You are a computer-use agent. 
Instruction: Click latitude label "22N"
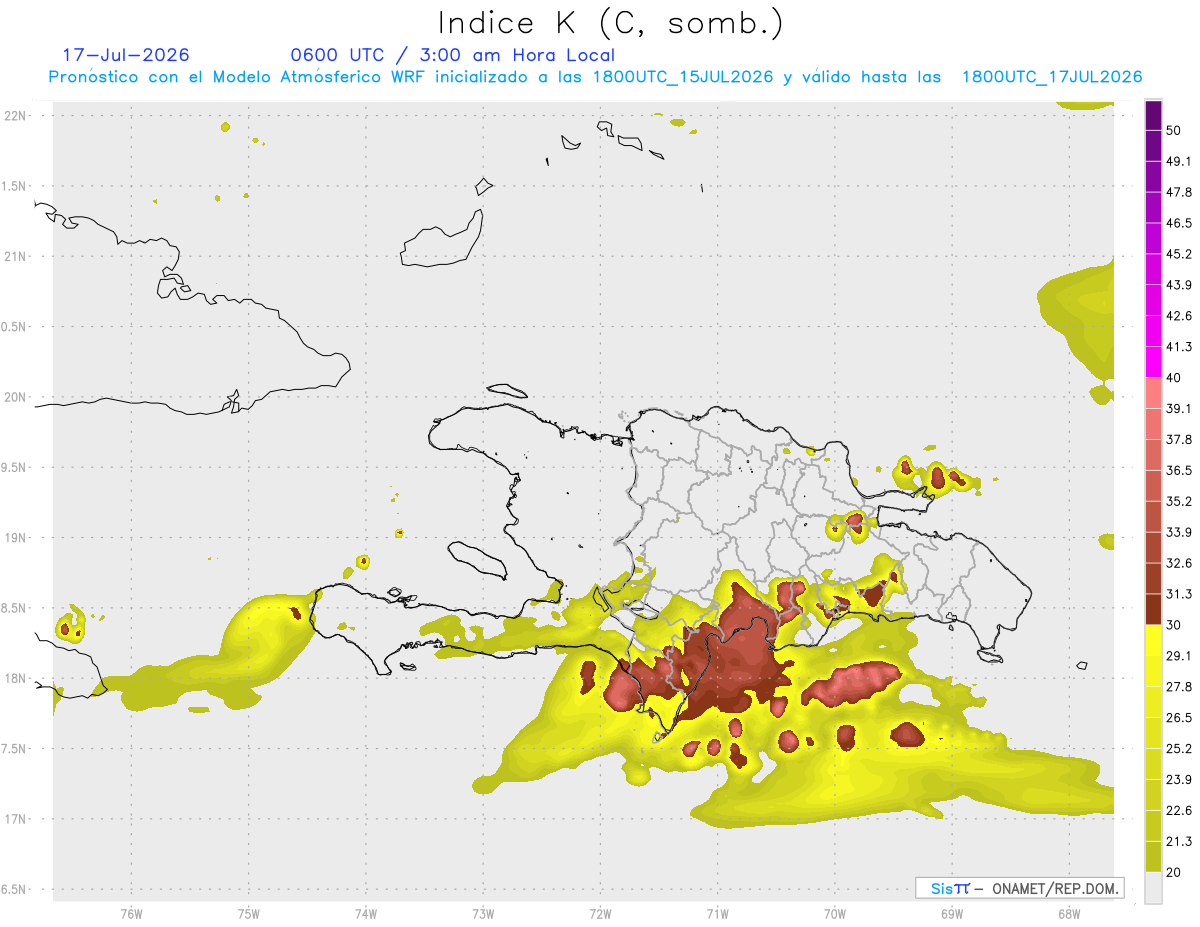click(17, 115)
